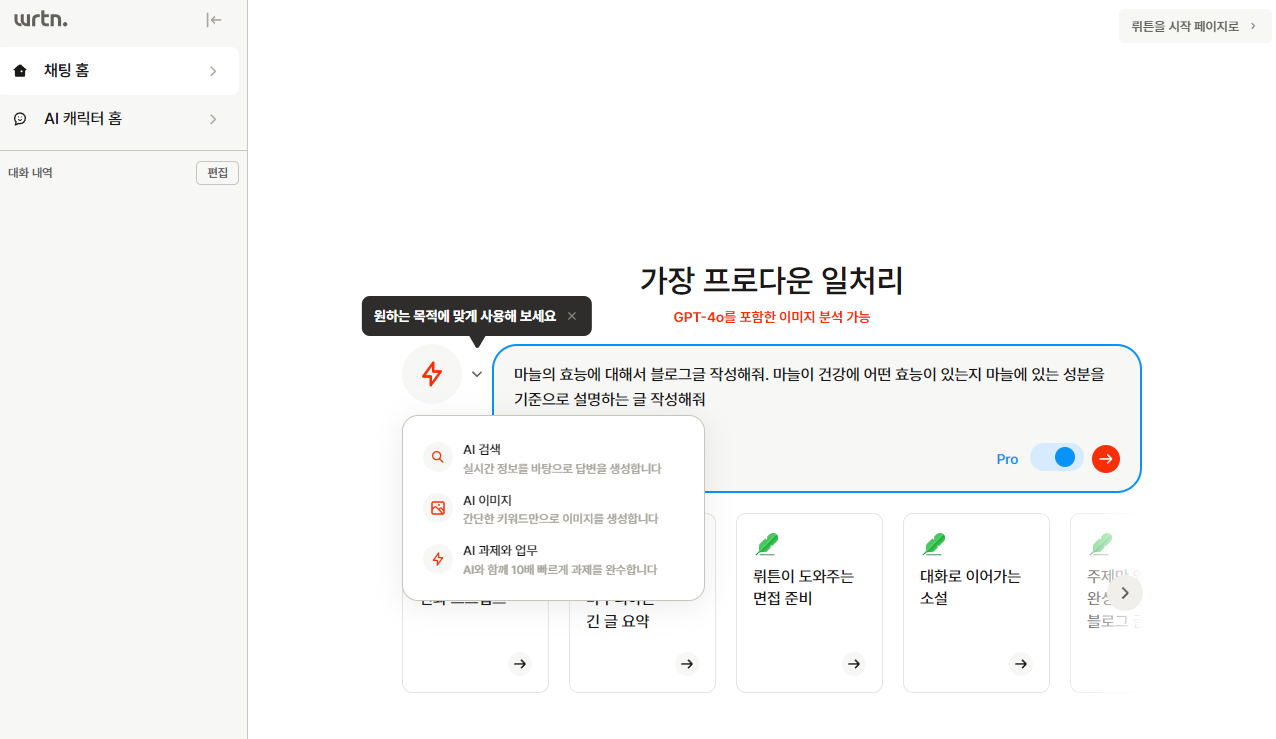Click the 편집 button
The width and height of the screenshot is (1276, 739).
[x=217, y=173]
